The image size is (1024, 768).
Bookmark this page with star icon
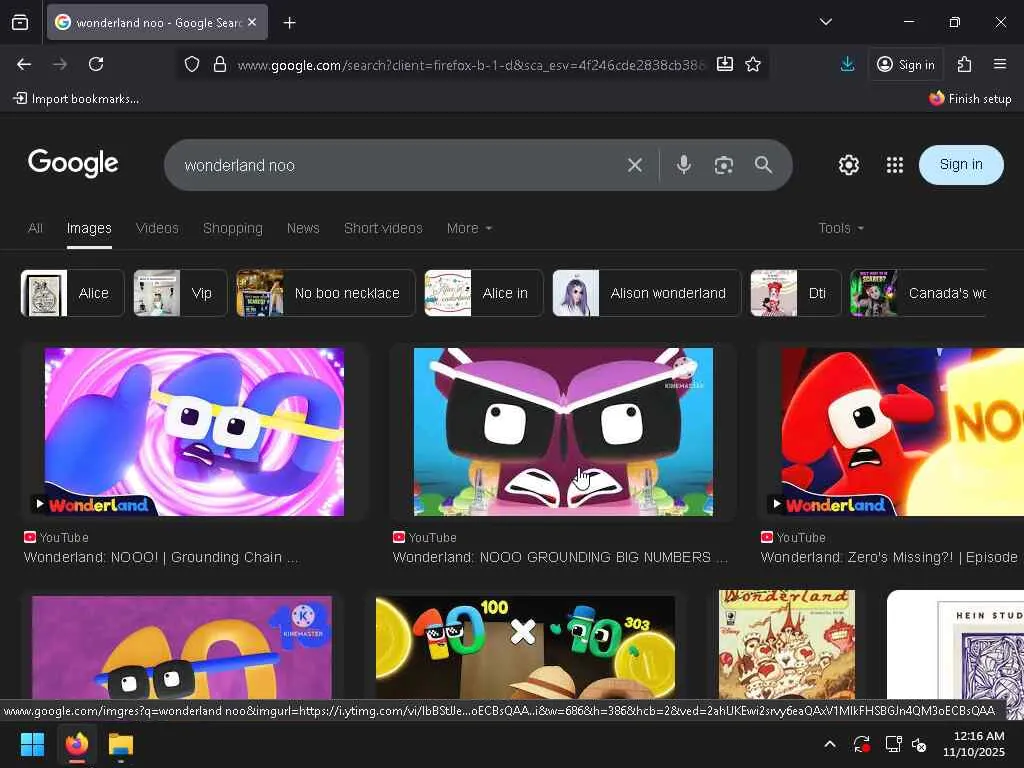pos(753,64)
